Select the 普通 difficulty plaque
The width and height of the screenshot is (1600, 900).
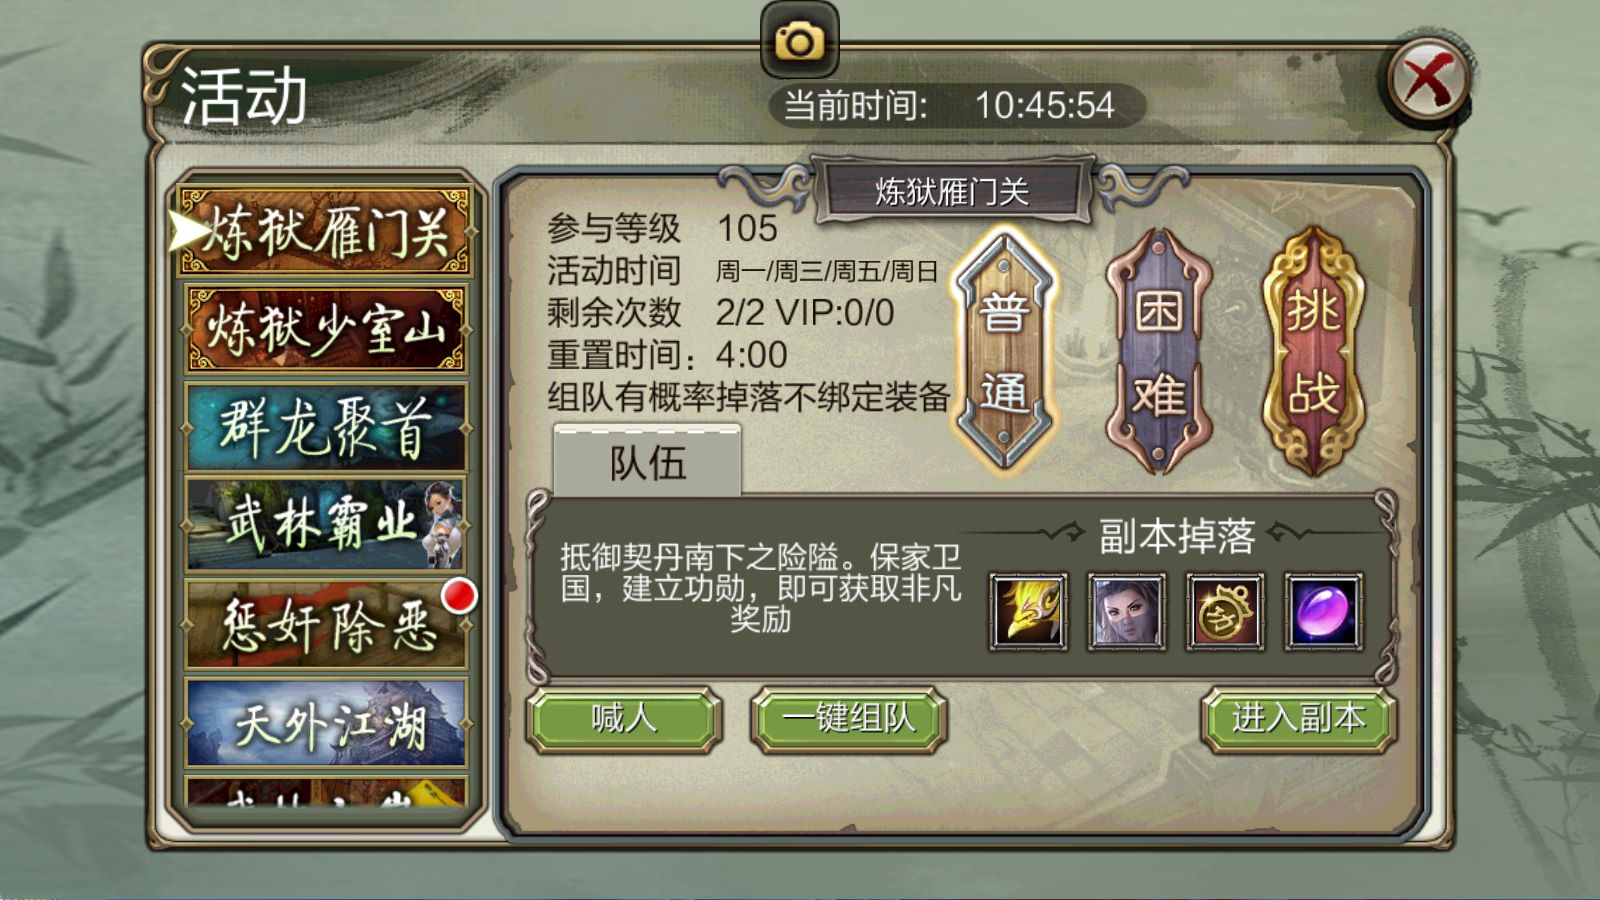pyautogui.click(x=1005, y=350)
